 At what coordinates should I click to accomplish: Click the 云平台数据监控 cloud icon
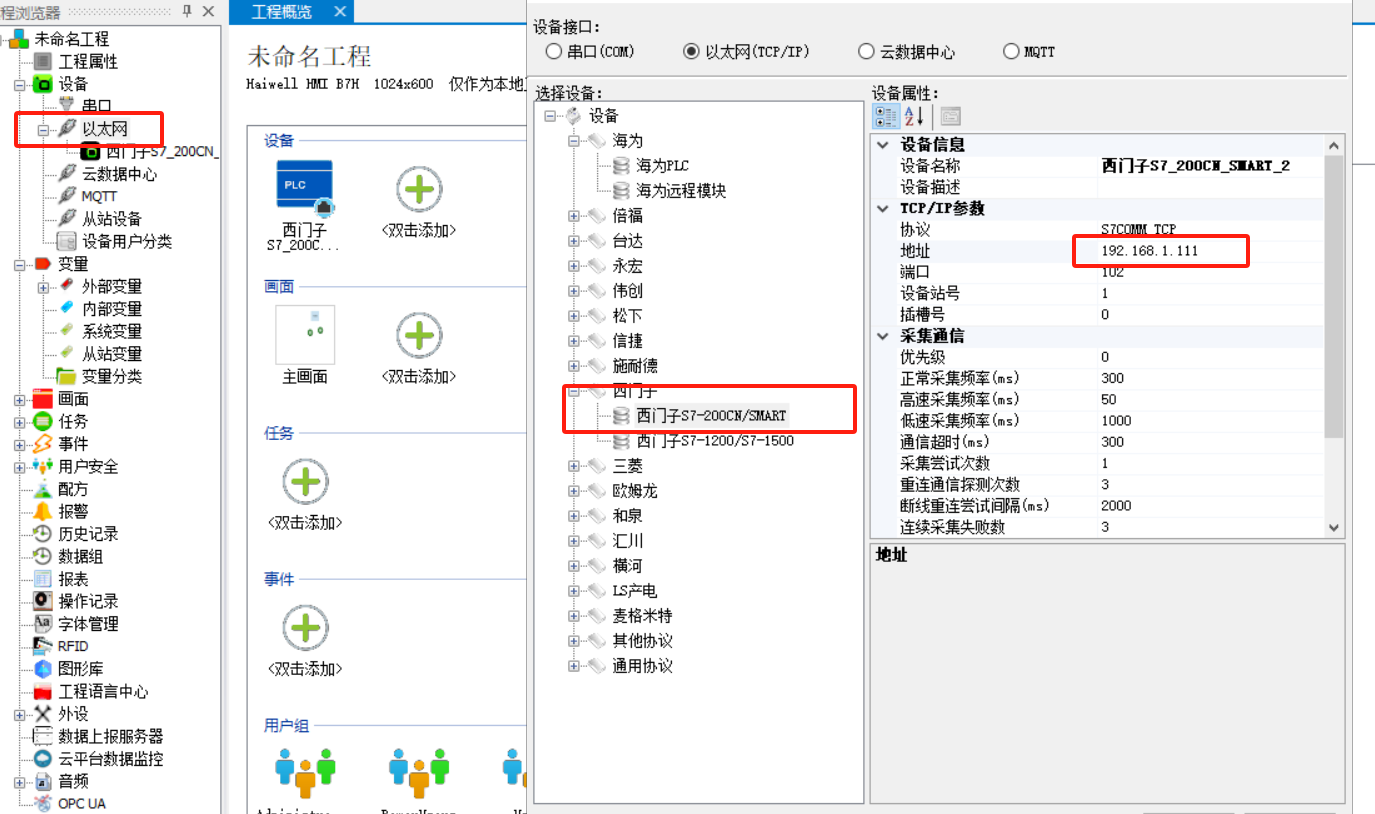43,759
